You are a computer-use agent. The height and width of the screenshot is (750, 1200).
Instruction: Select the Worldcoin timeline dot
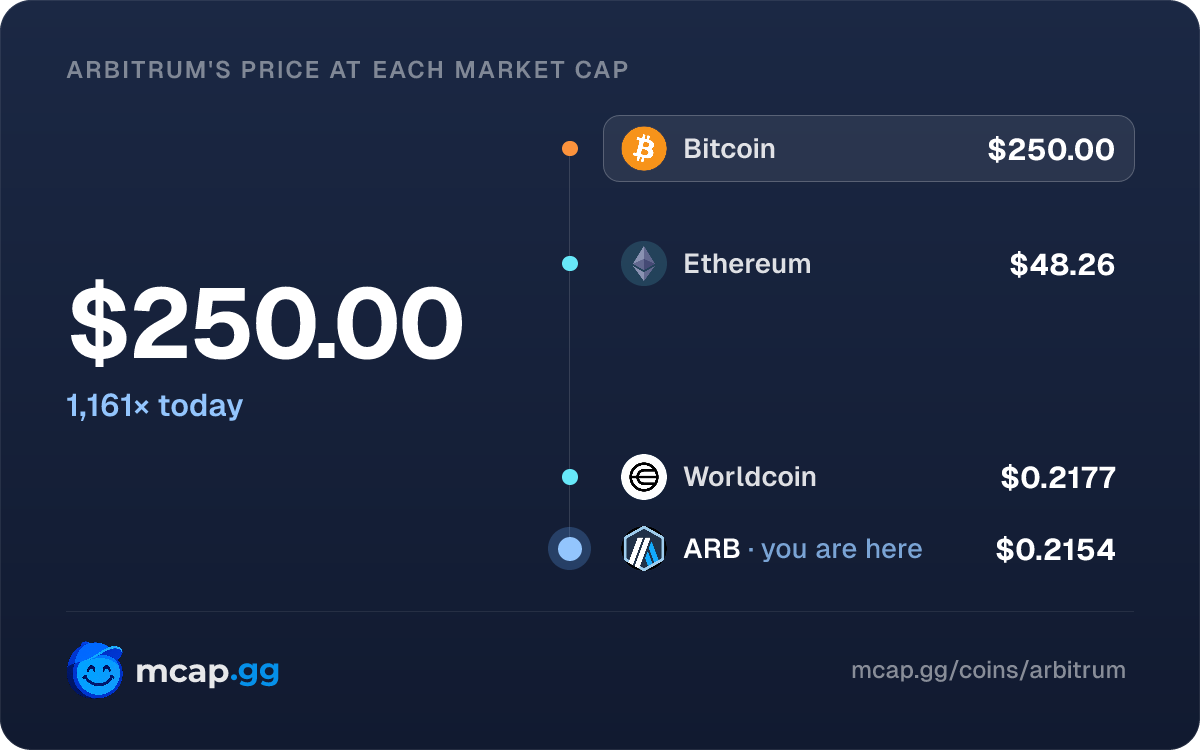point(570,477)
